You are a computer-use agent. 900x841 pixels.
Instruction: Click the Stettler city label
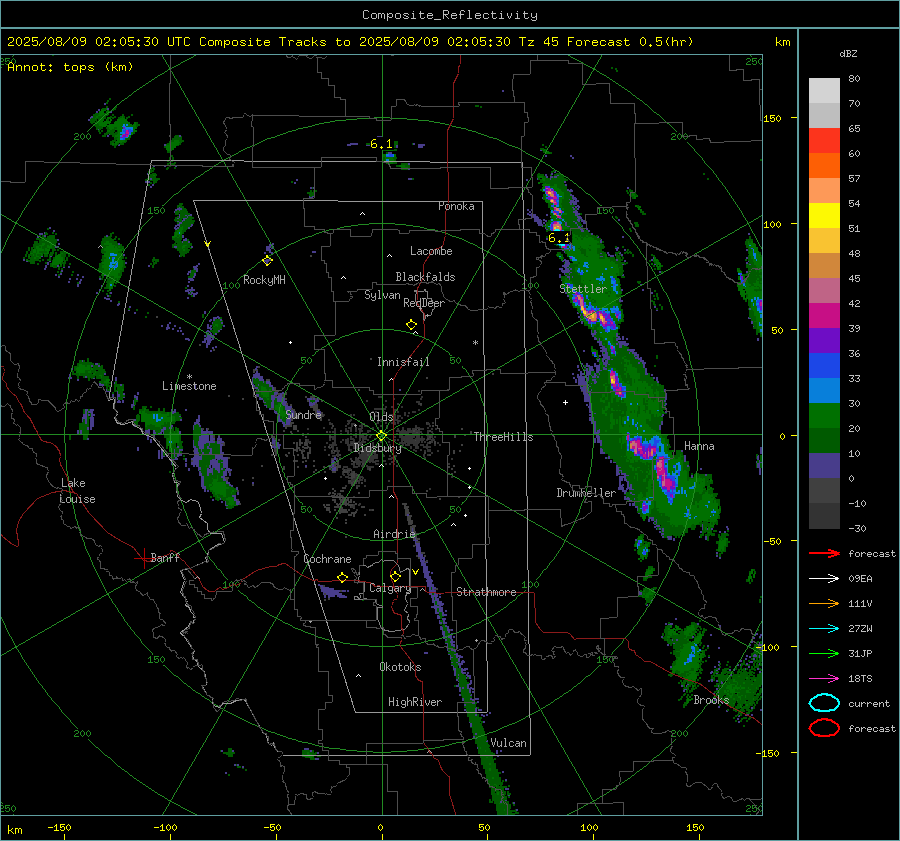point(583,289)
